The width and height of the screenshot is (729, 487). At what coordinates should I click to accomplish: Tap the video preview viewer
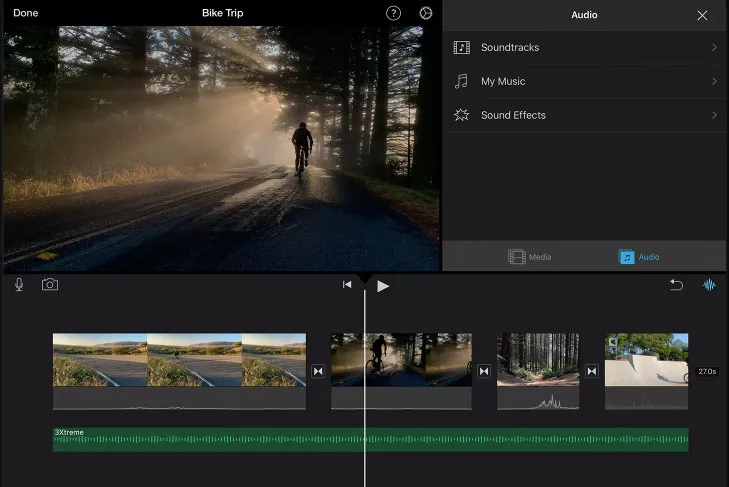pos(222,148)
